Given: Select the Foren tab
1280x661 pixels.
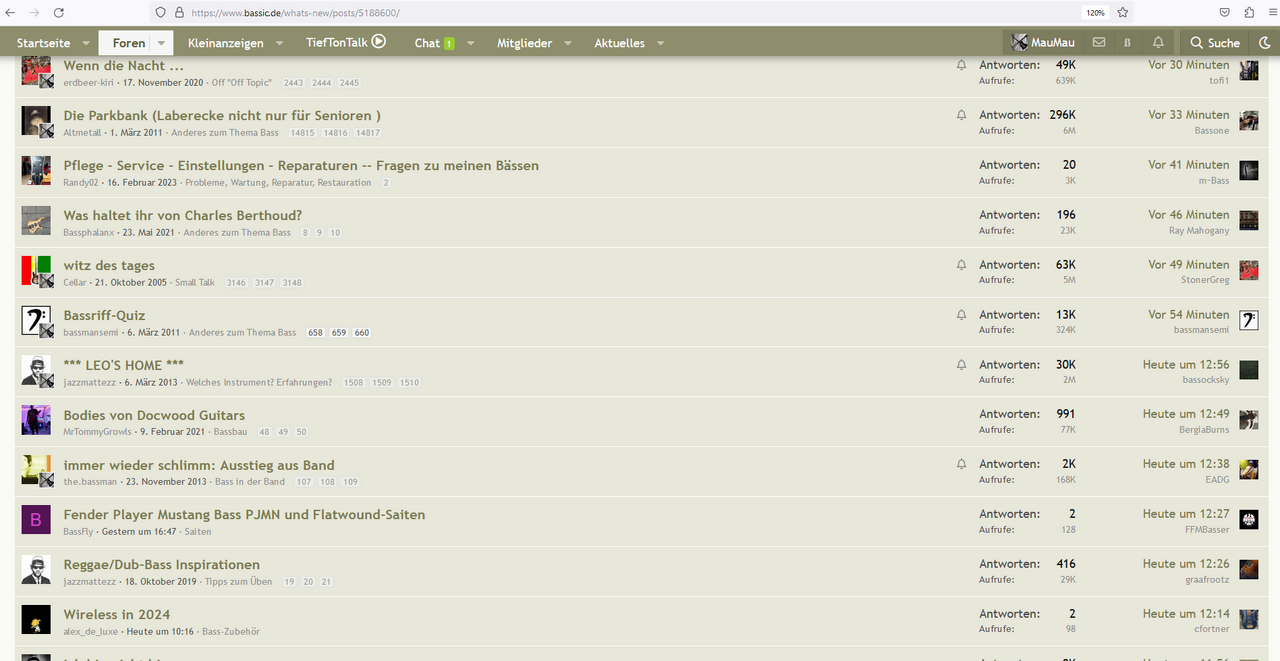Looking at the screenshot, I should 129,43.
